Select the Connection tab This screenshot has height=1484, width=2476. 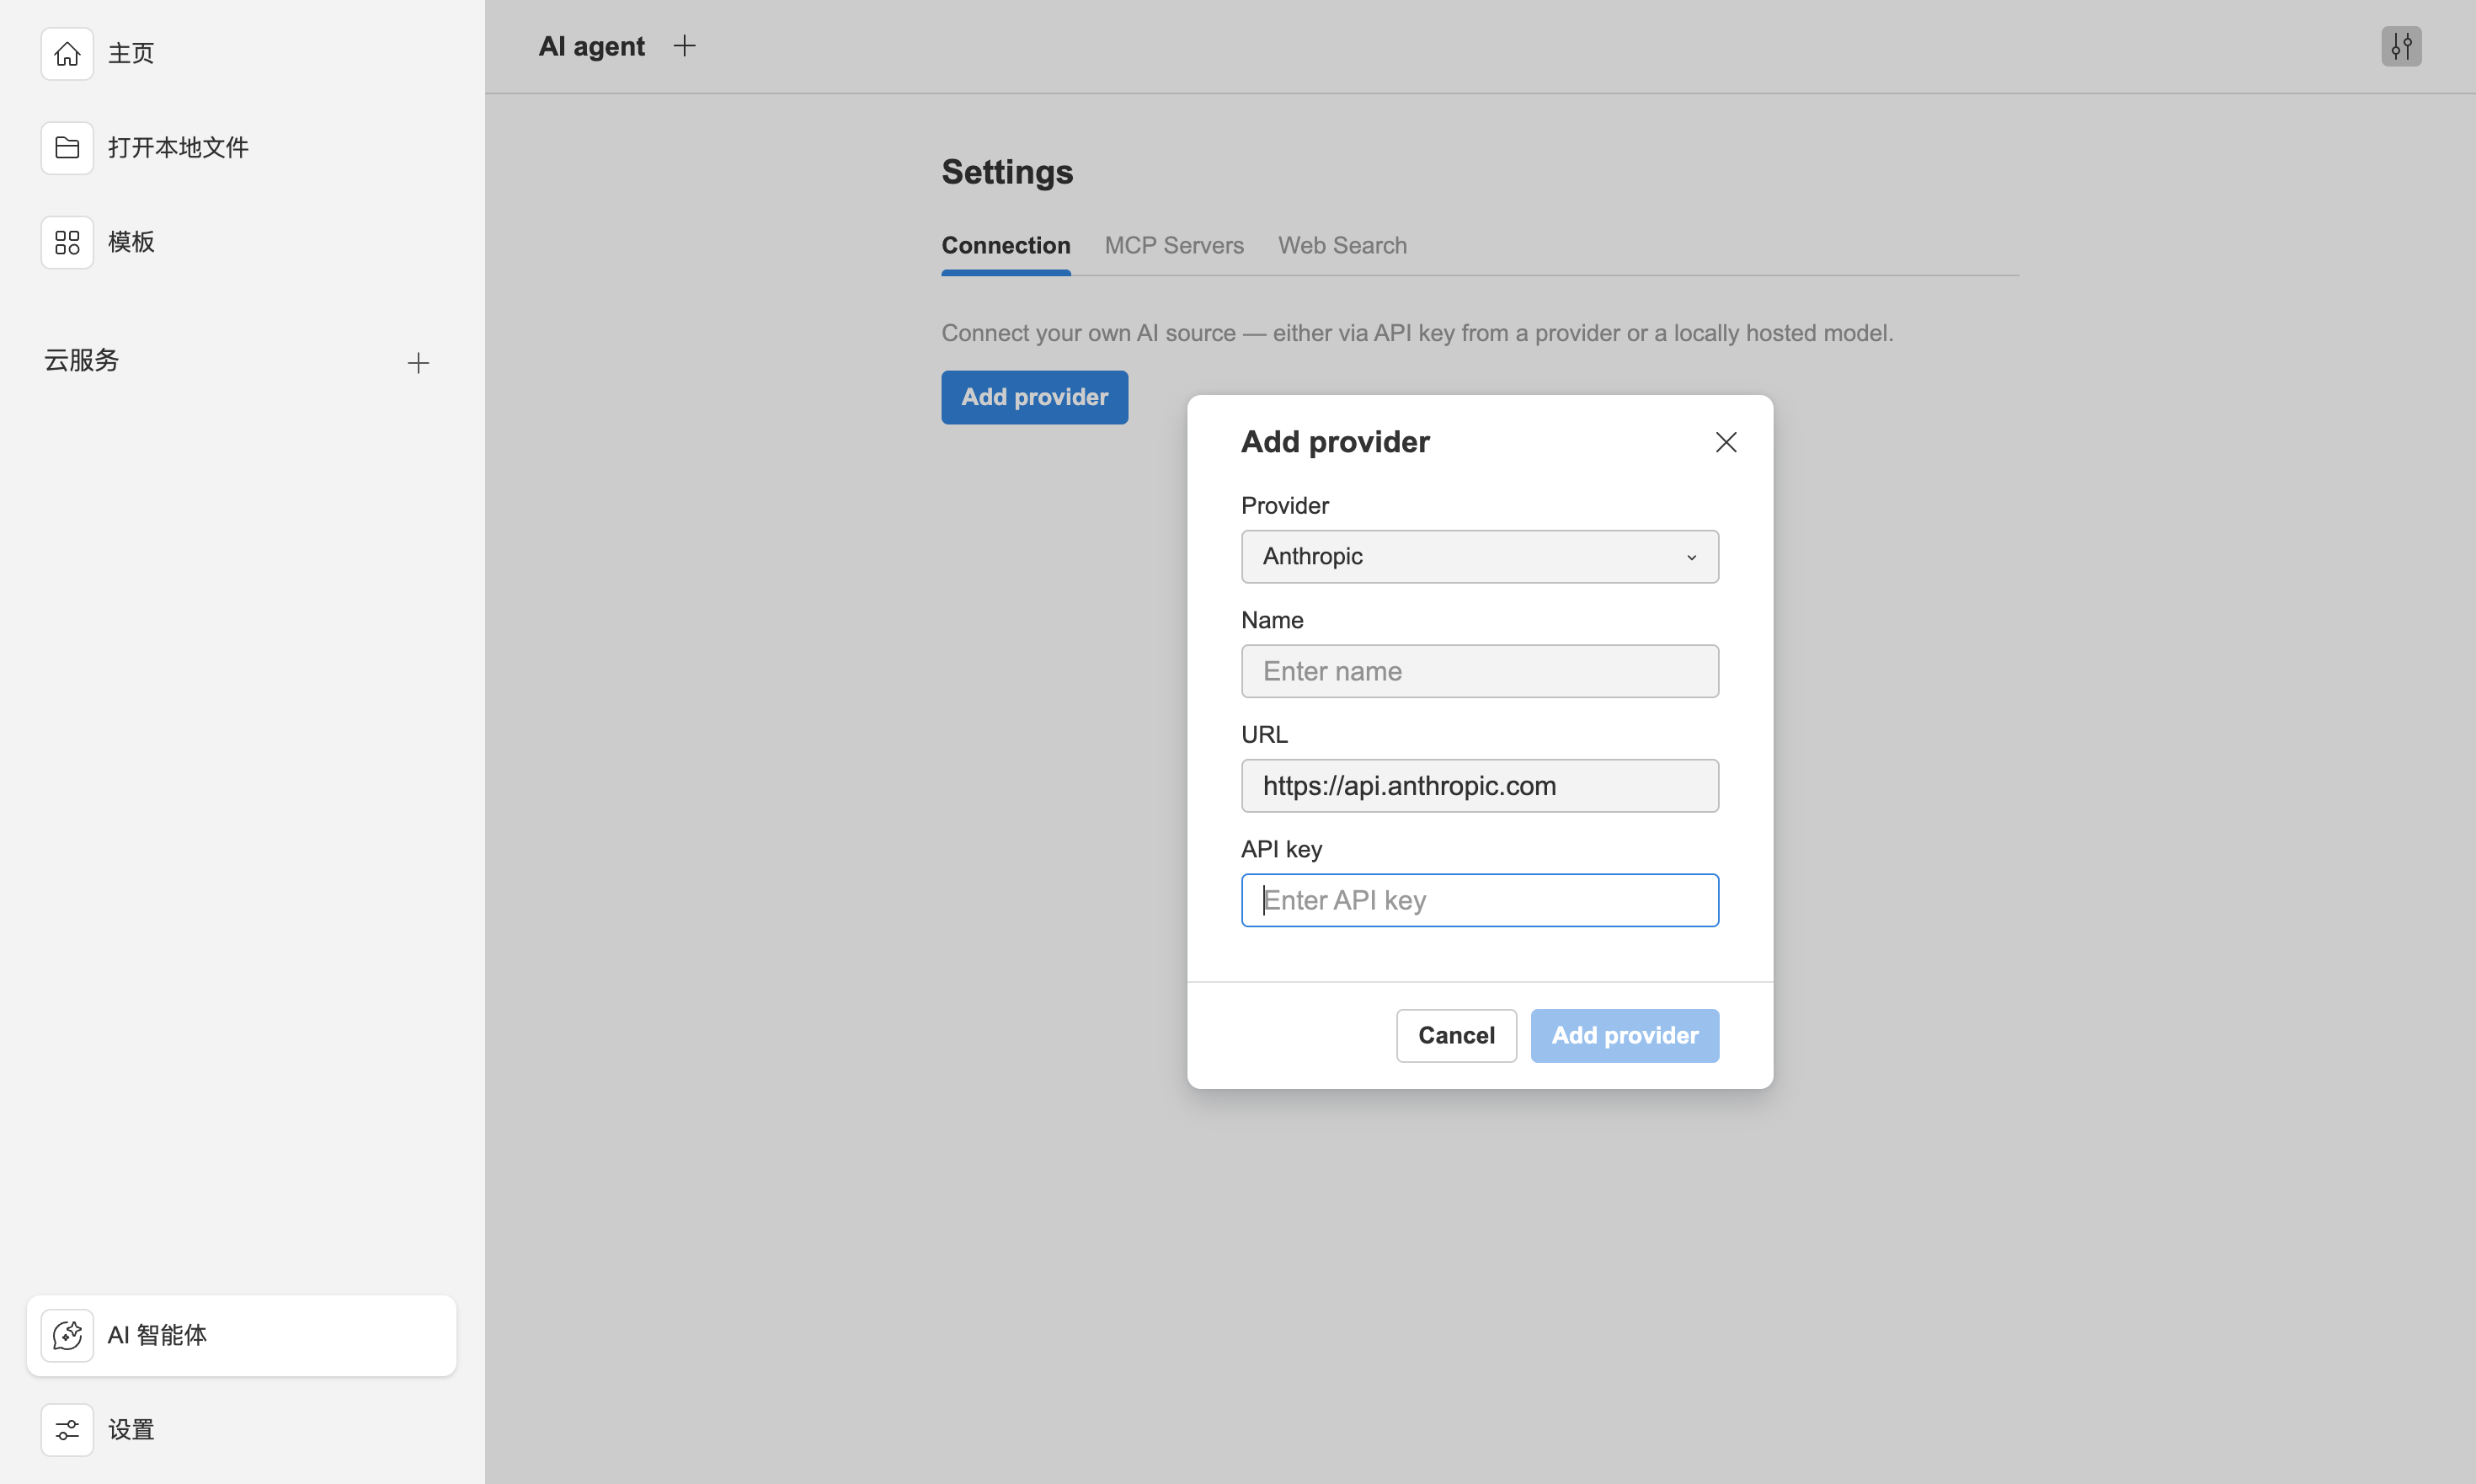click(1005, 245)
